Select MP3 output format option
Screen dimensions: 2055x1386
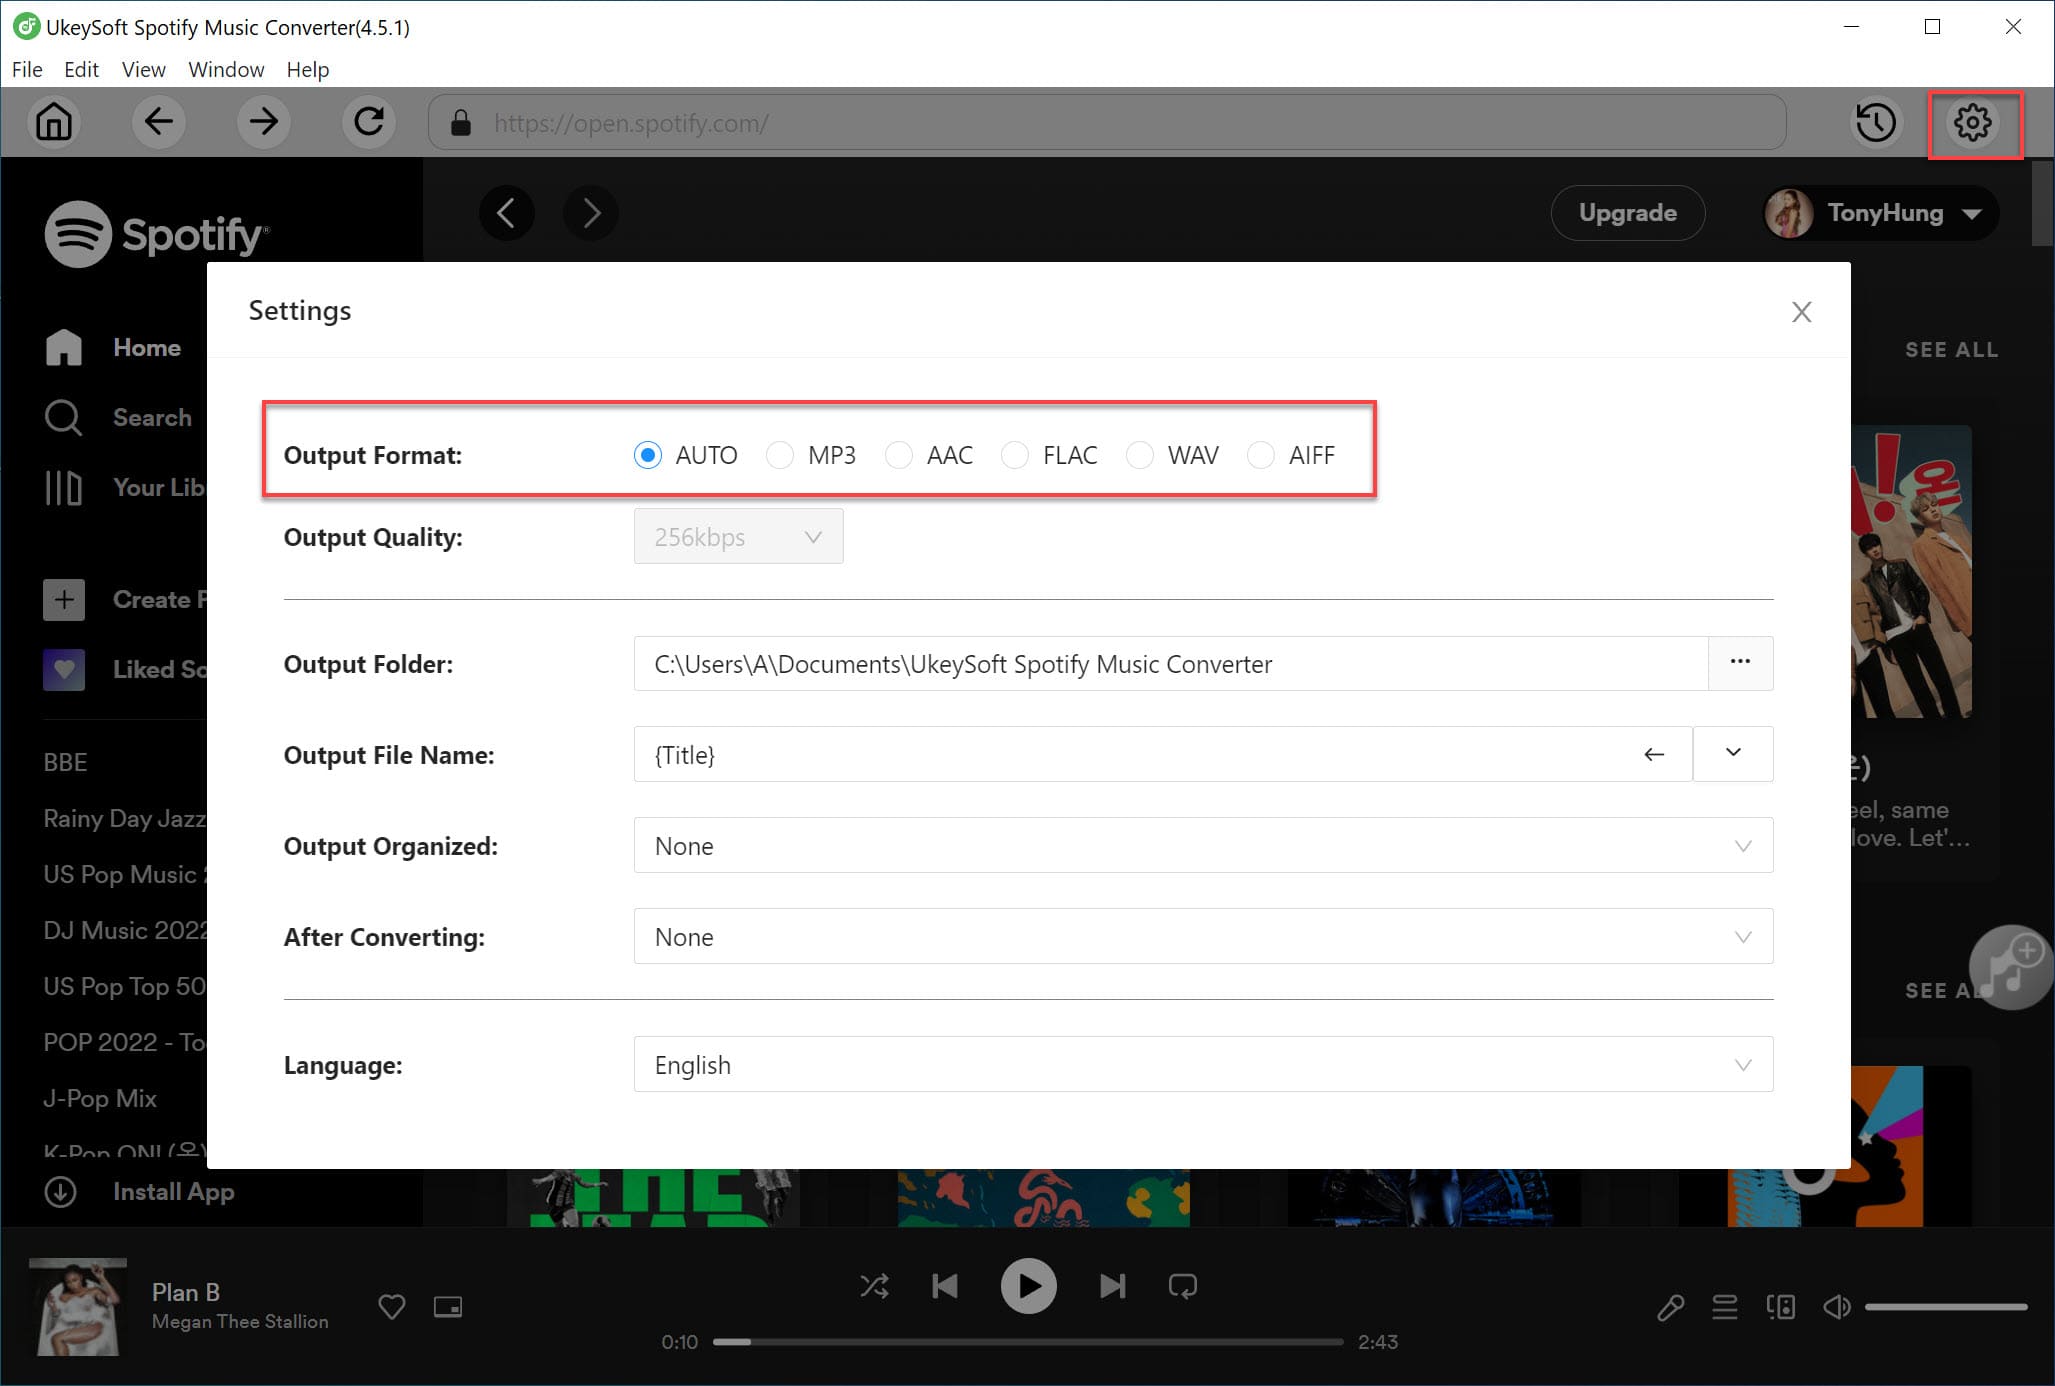(x=781, y=453)
